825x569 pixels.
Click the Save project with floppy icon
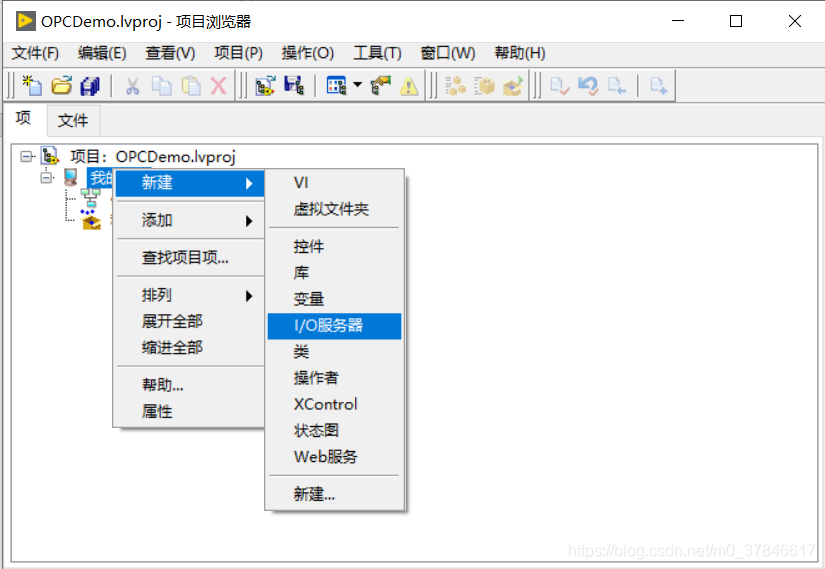click(294, 86)
